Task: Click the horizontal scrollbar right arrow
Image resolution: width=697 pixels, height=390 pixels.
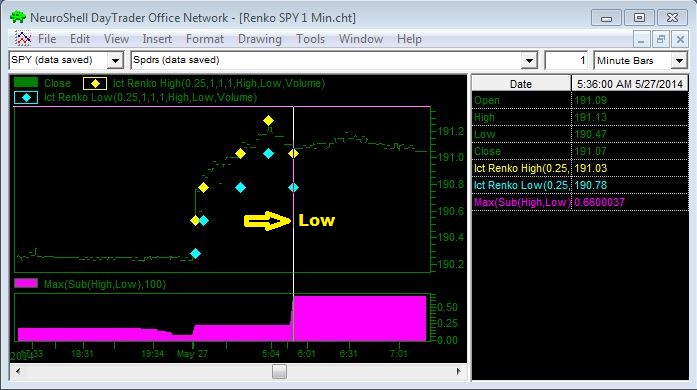Action: [x=459, y=371]
